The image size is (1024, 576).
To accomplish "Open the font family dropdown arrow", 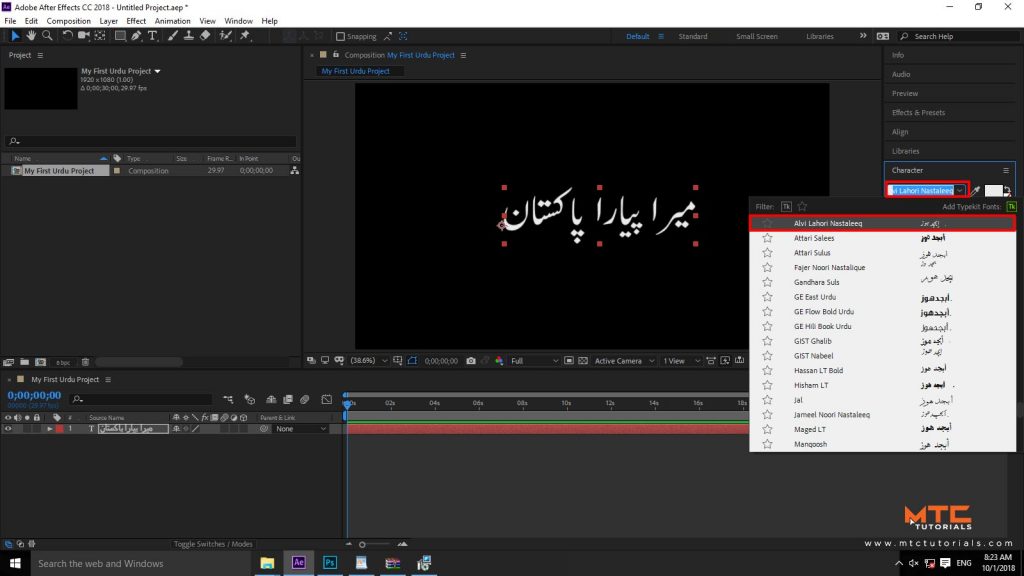I will point(960,191).
